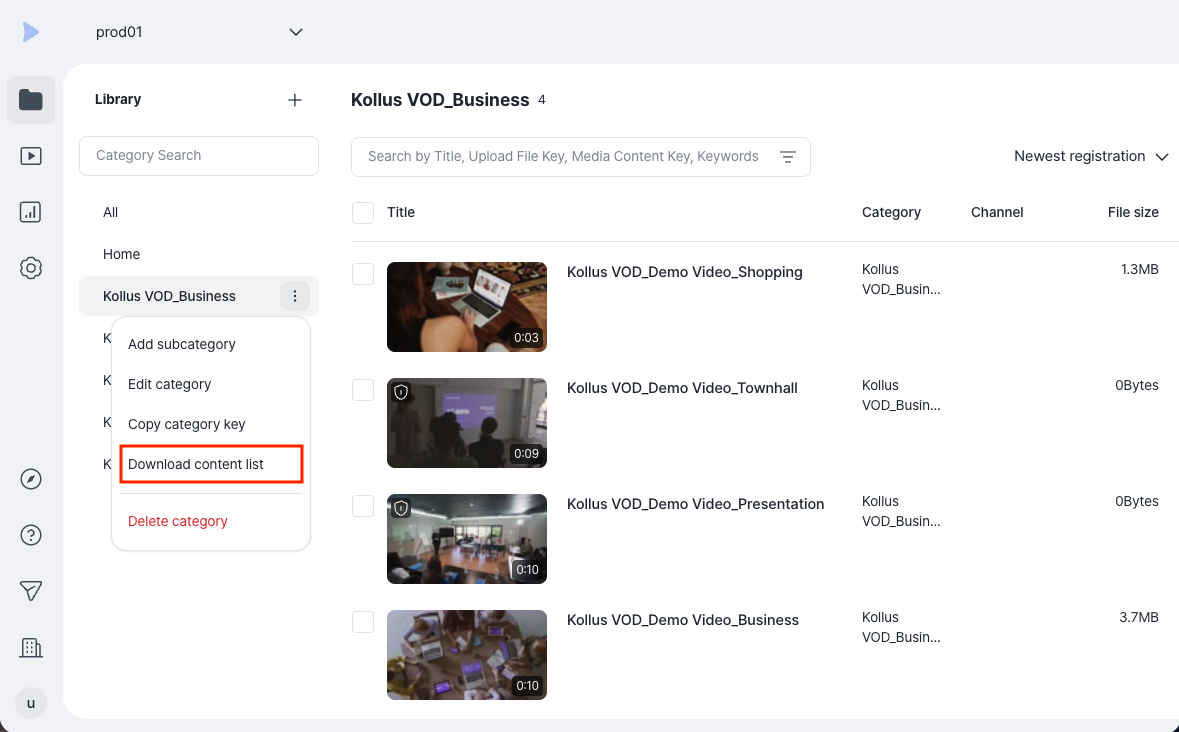Viewport: 1179px width, 732px height.
Task: Add a new category with plus icon
Action: coord(295,100)
